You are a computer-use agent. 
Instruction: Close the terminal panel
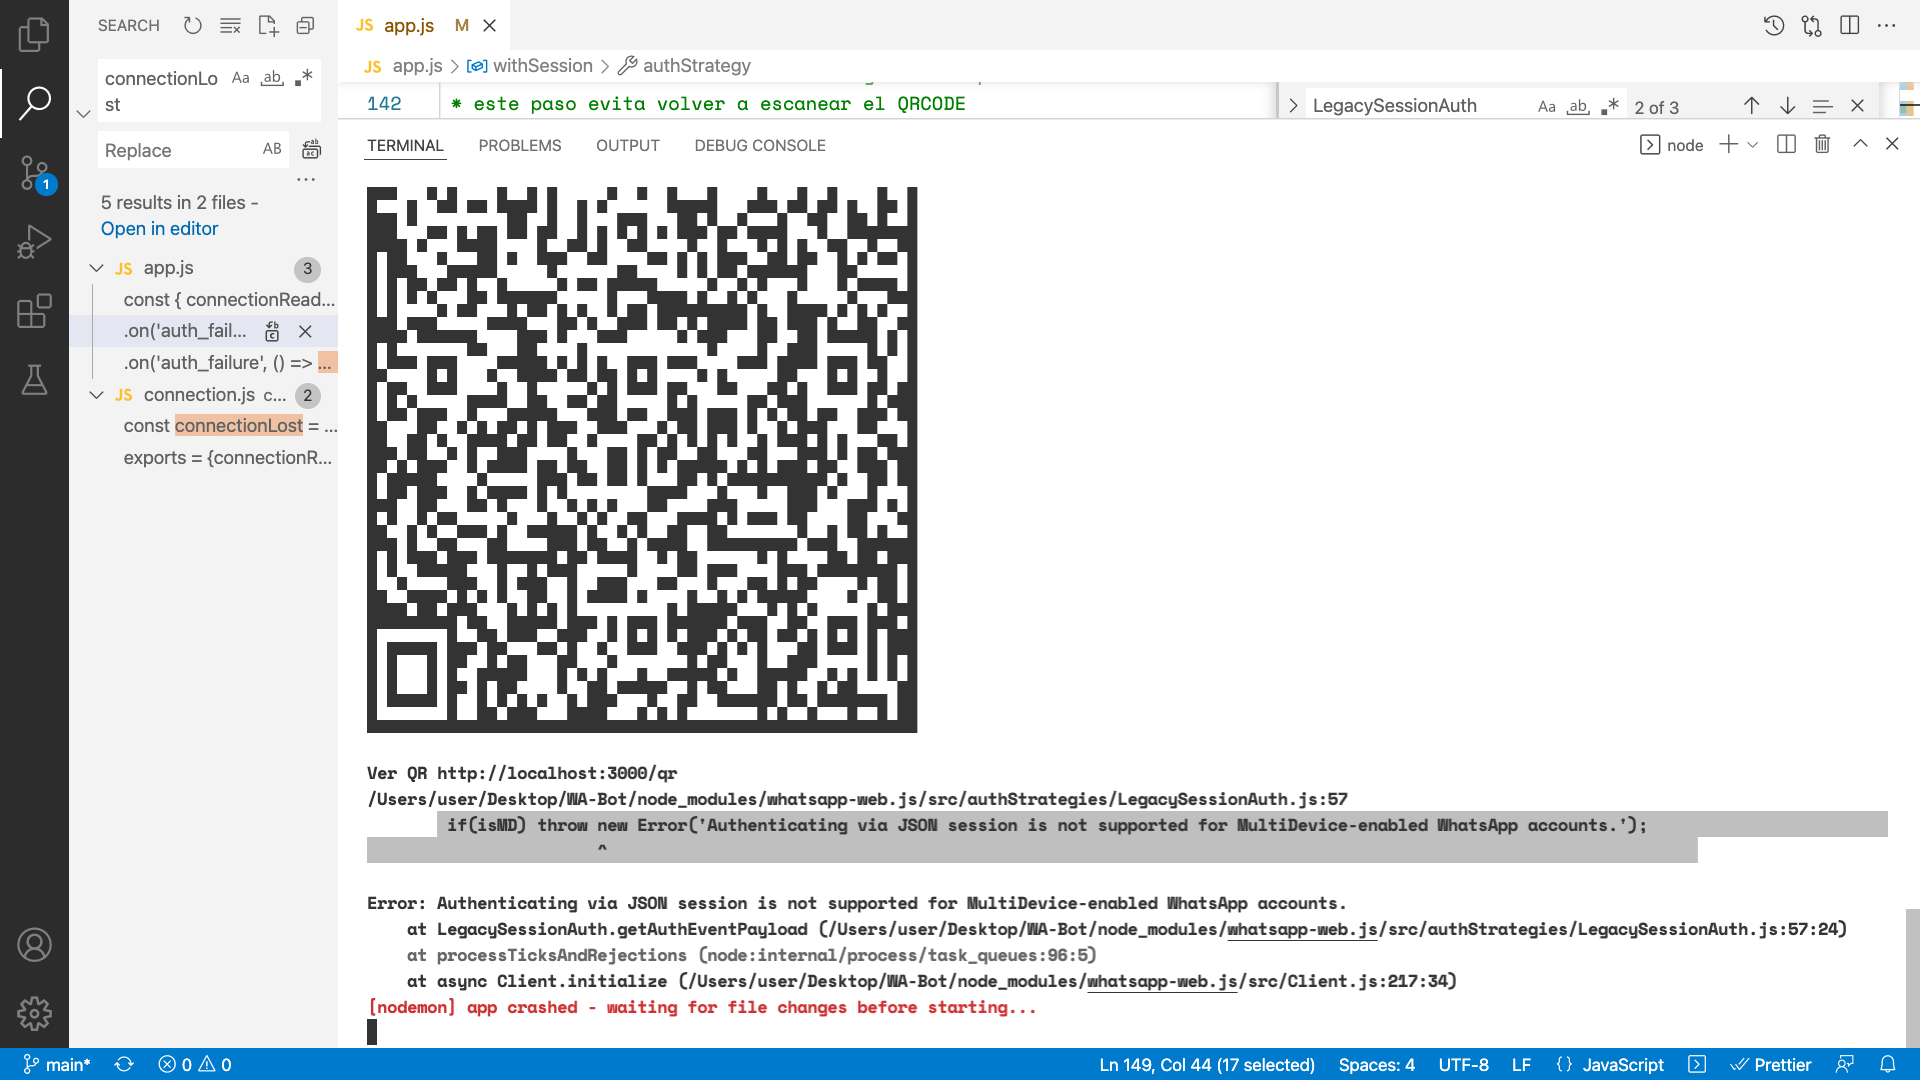[1892, 144]
